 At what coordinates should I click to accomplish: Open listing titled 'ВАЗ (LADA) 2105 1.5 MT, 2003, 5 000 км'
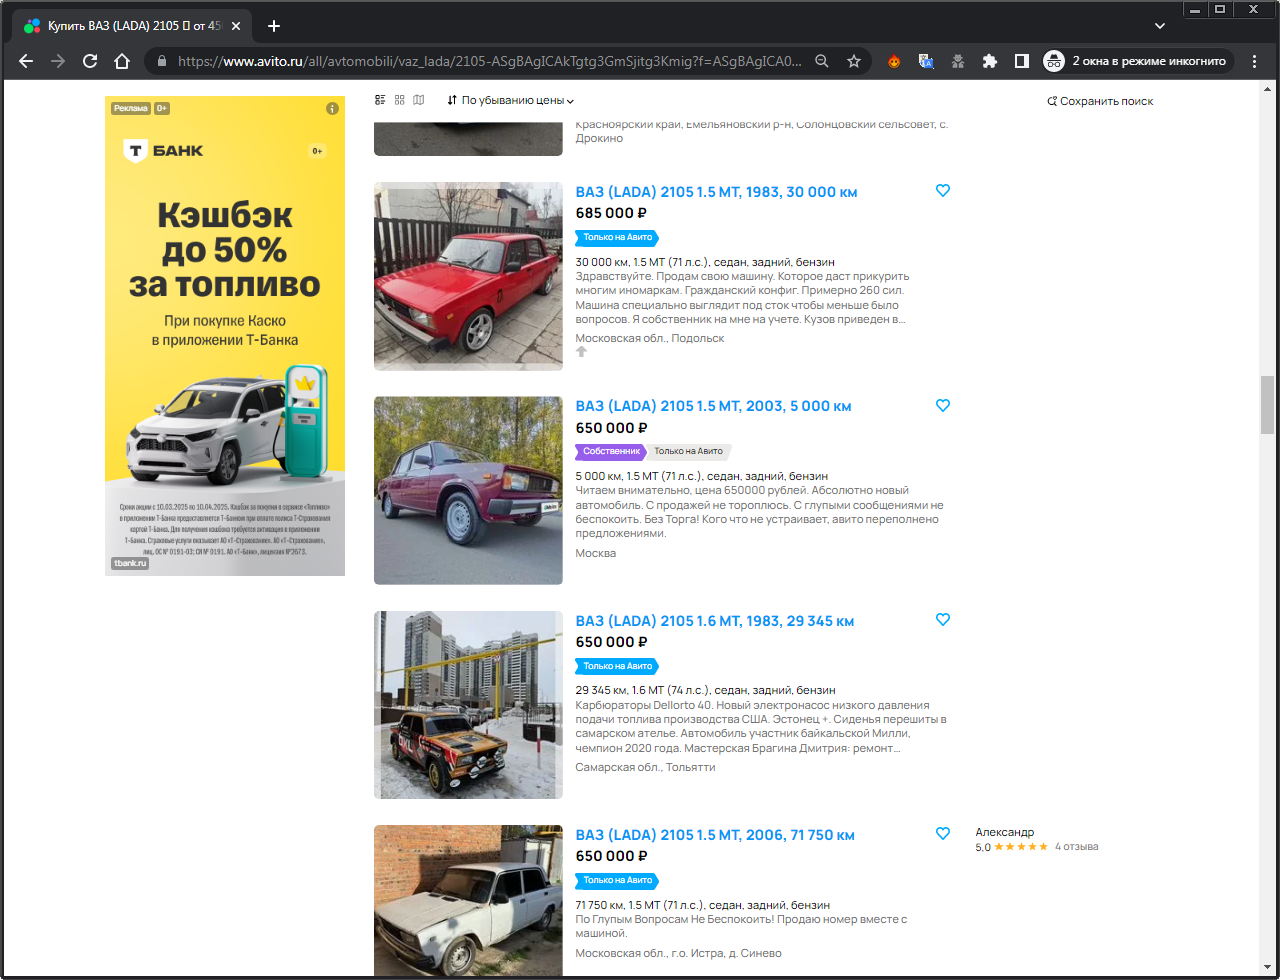[x=713, y=406]
